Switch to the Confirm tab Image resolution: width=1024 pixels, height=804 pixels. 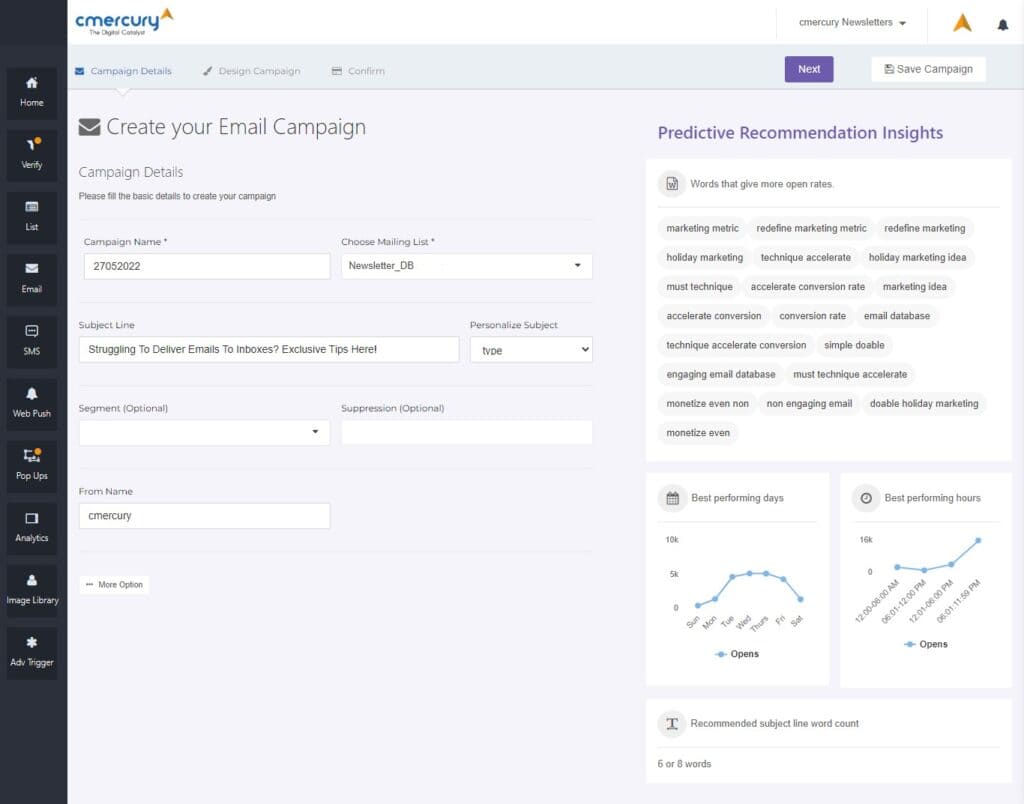pos(358,71)
